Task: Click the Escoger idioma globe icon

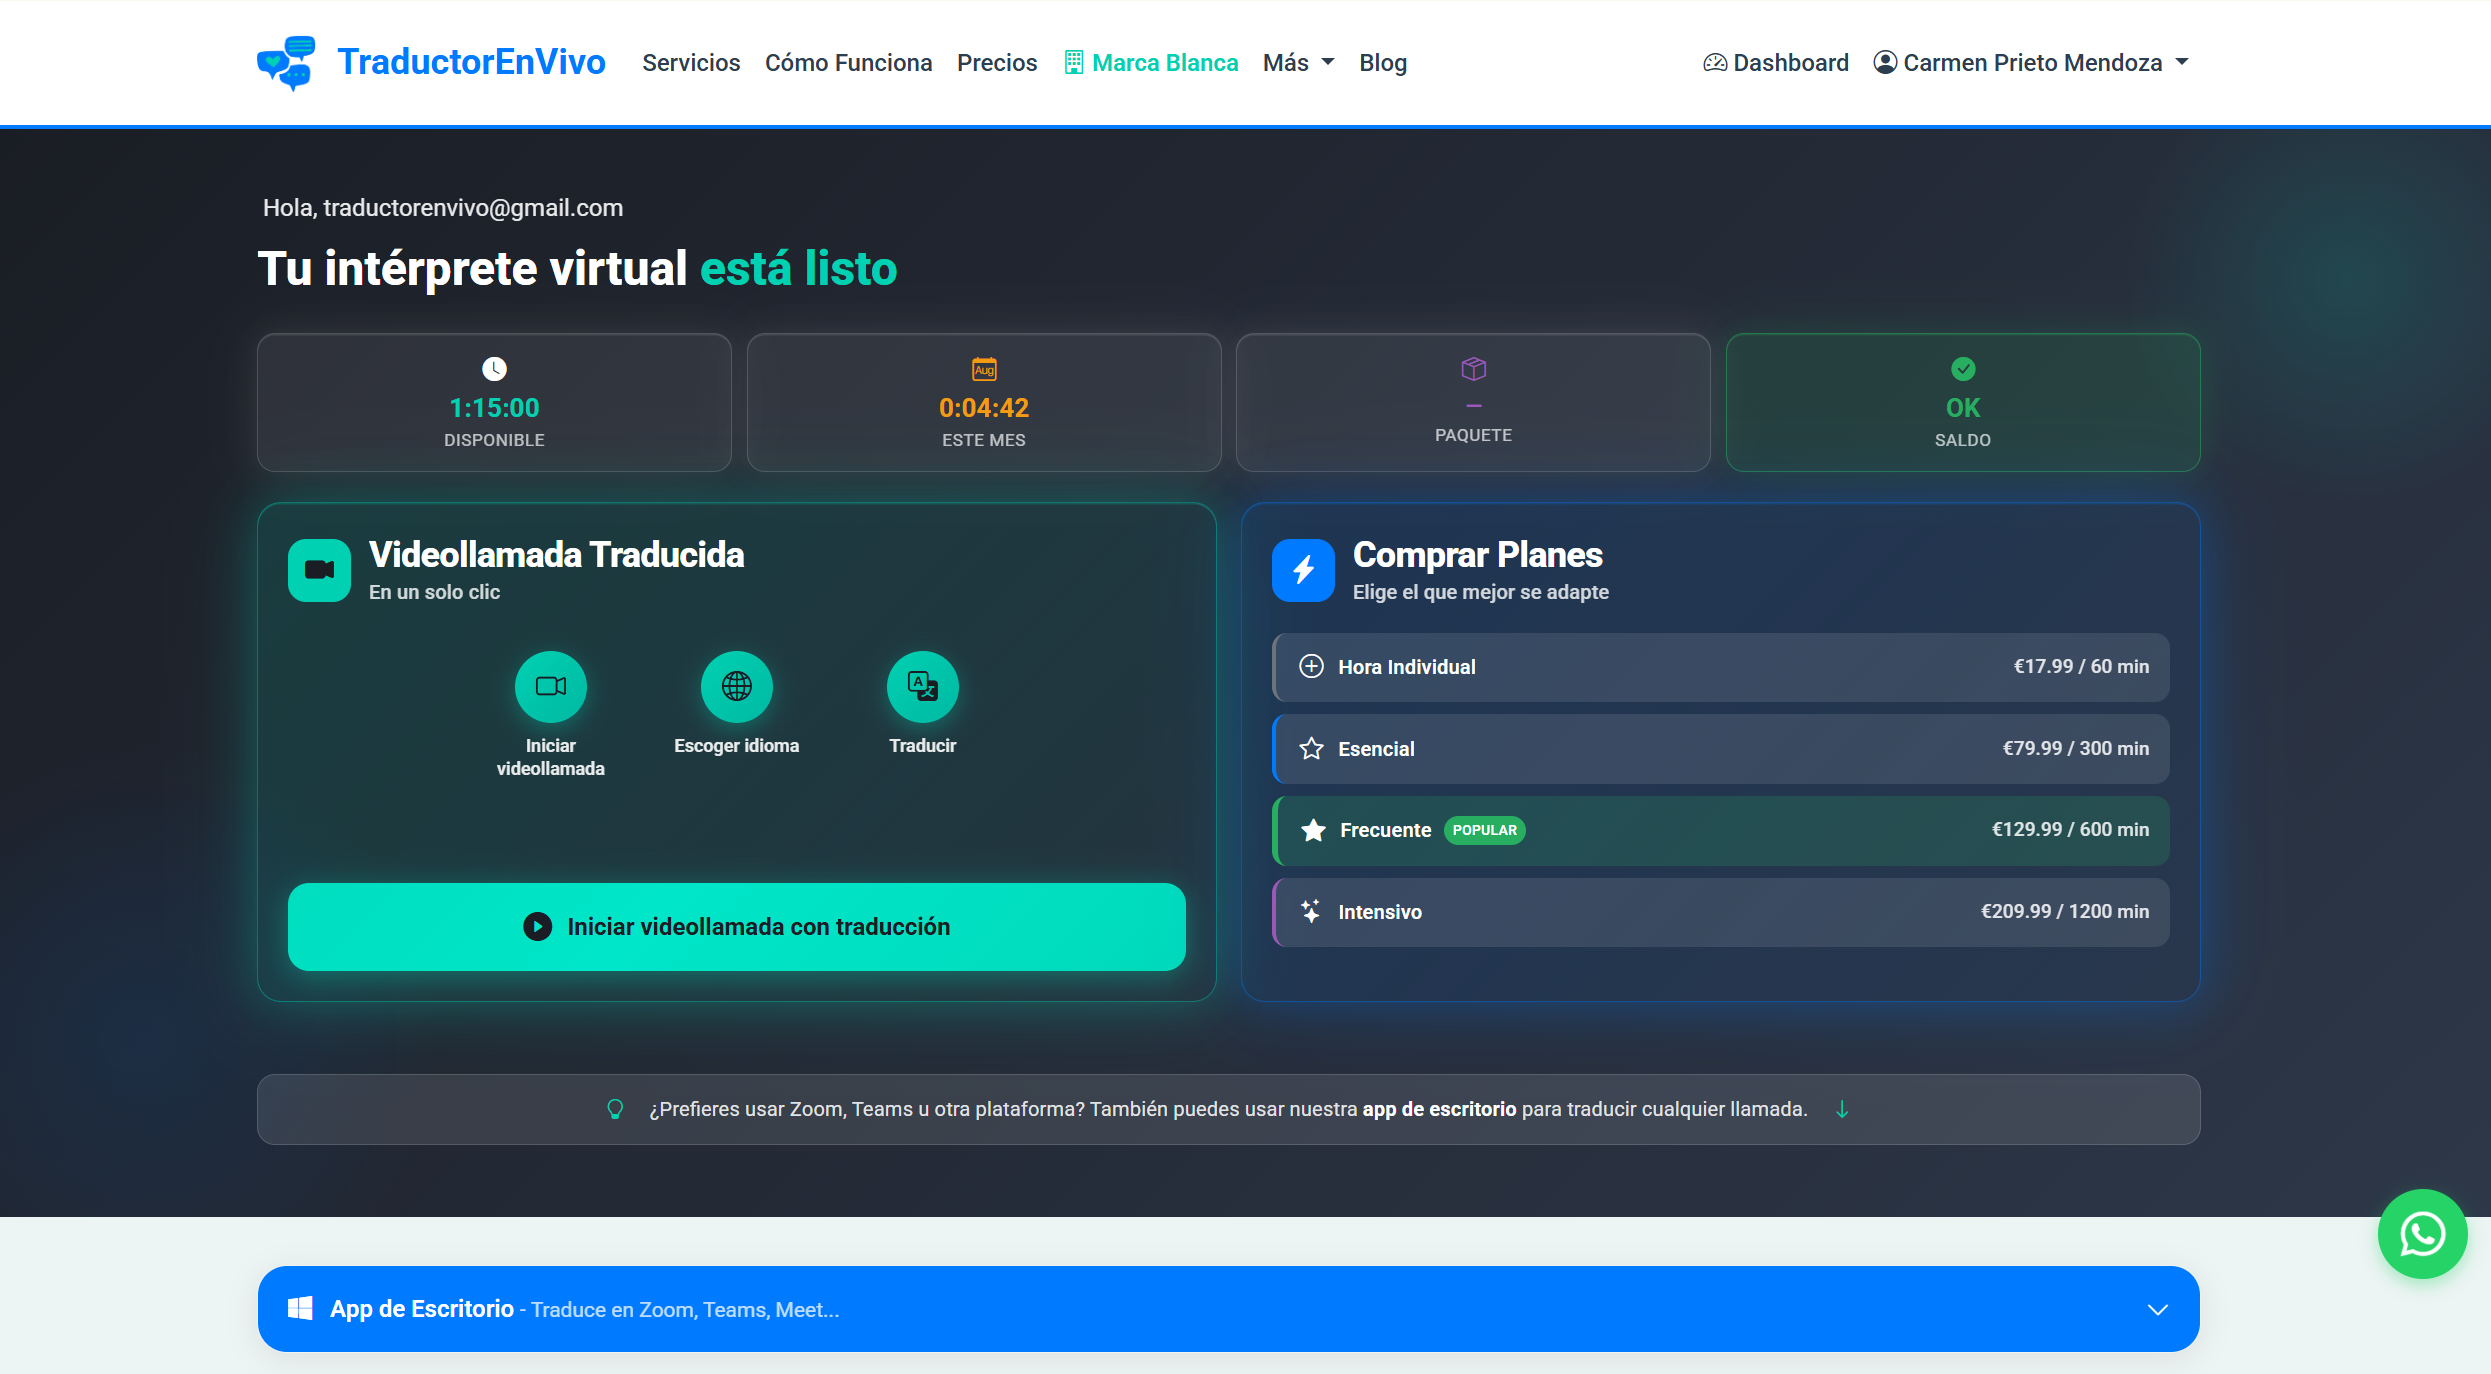Action: pos(737,687)
